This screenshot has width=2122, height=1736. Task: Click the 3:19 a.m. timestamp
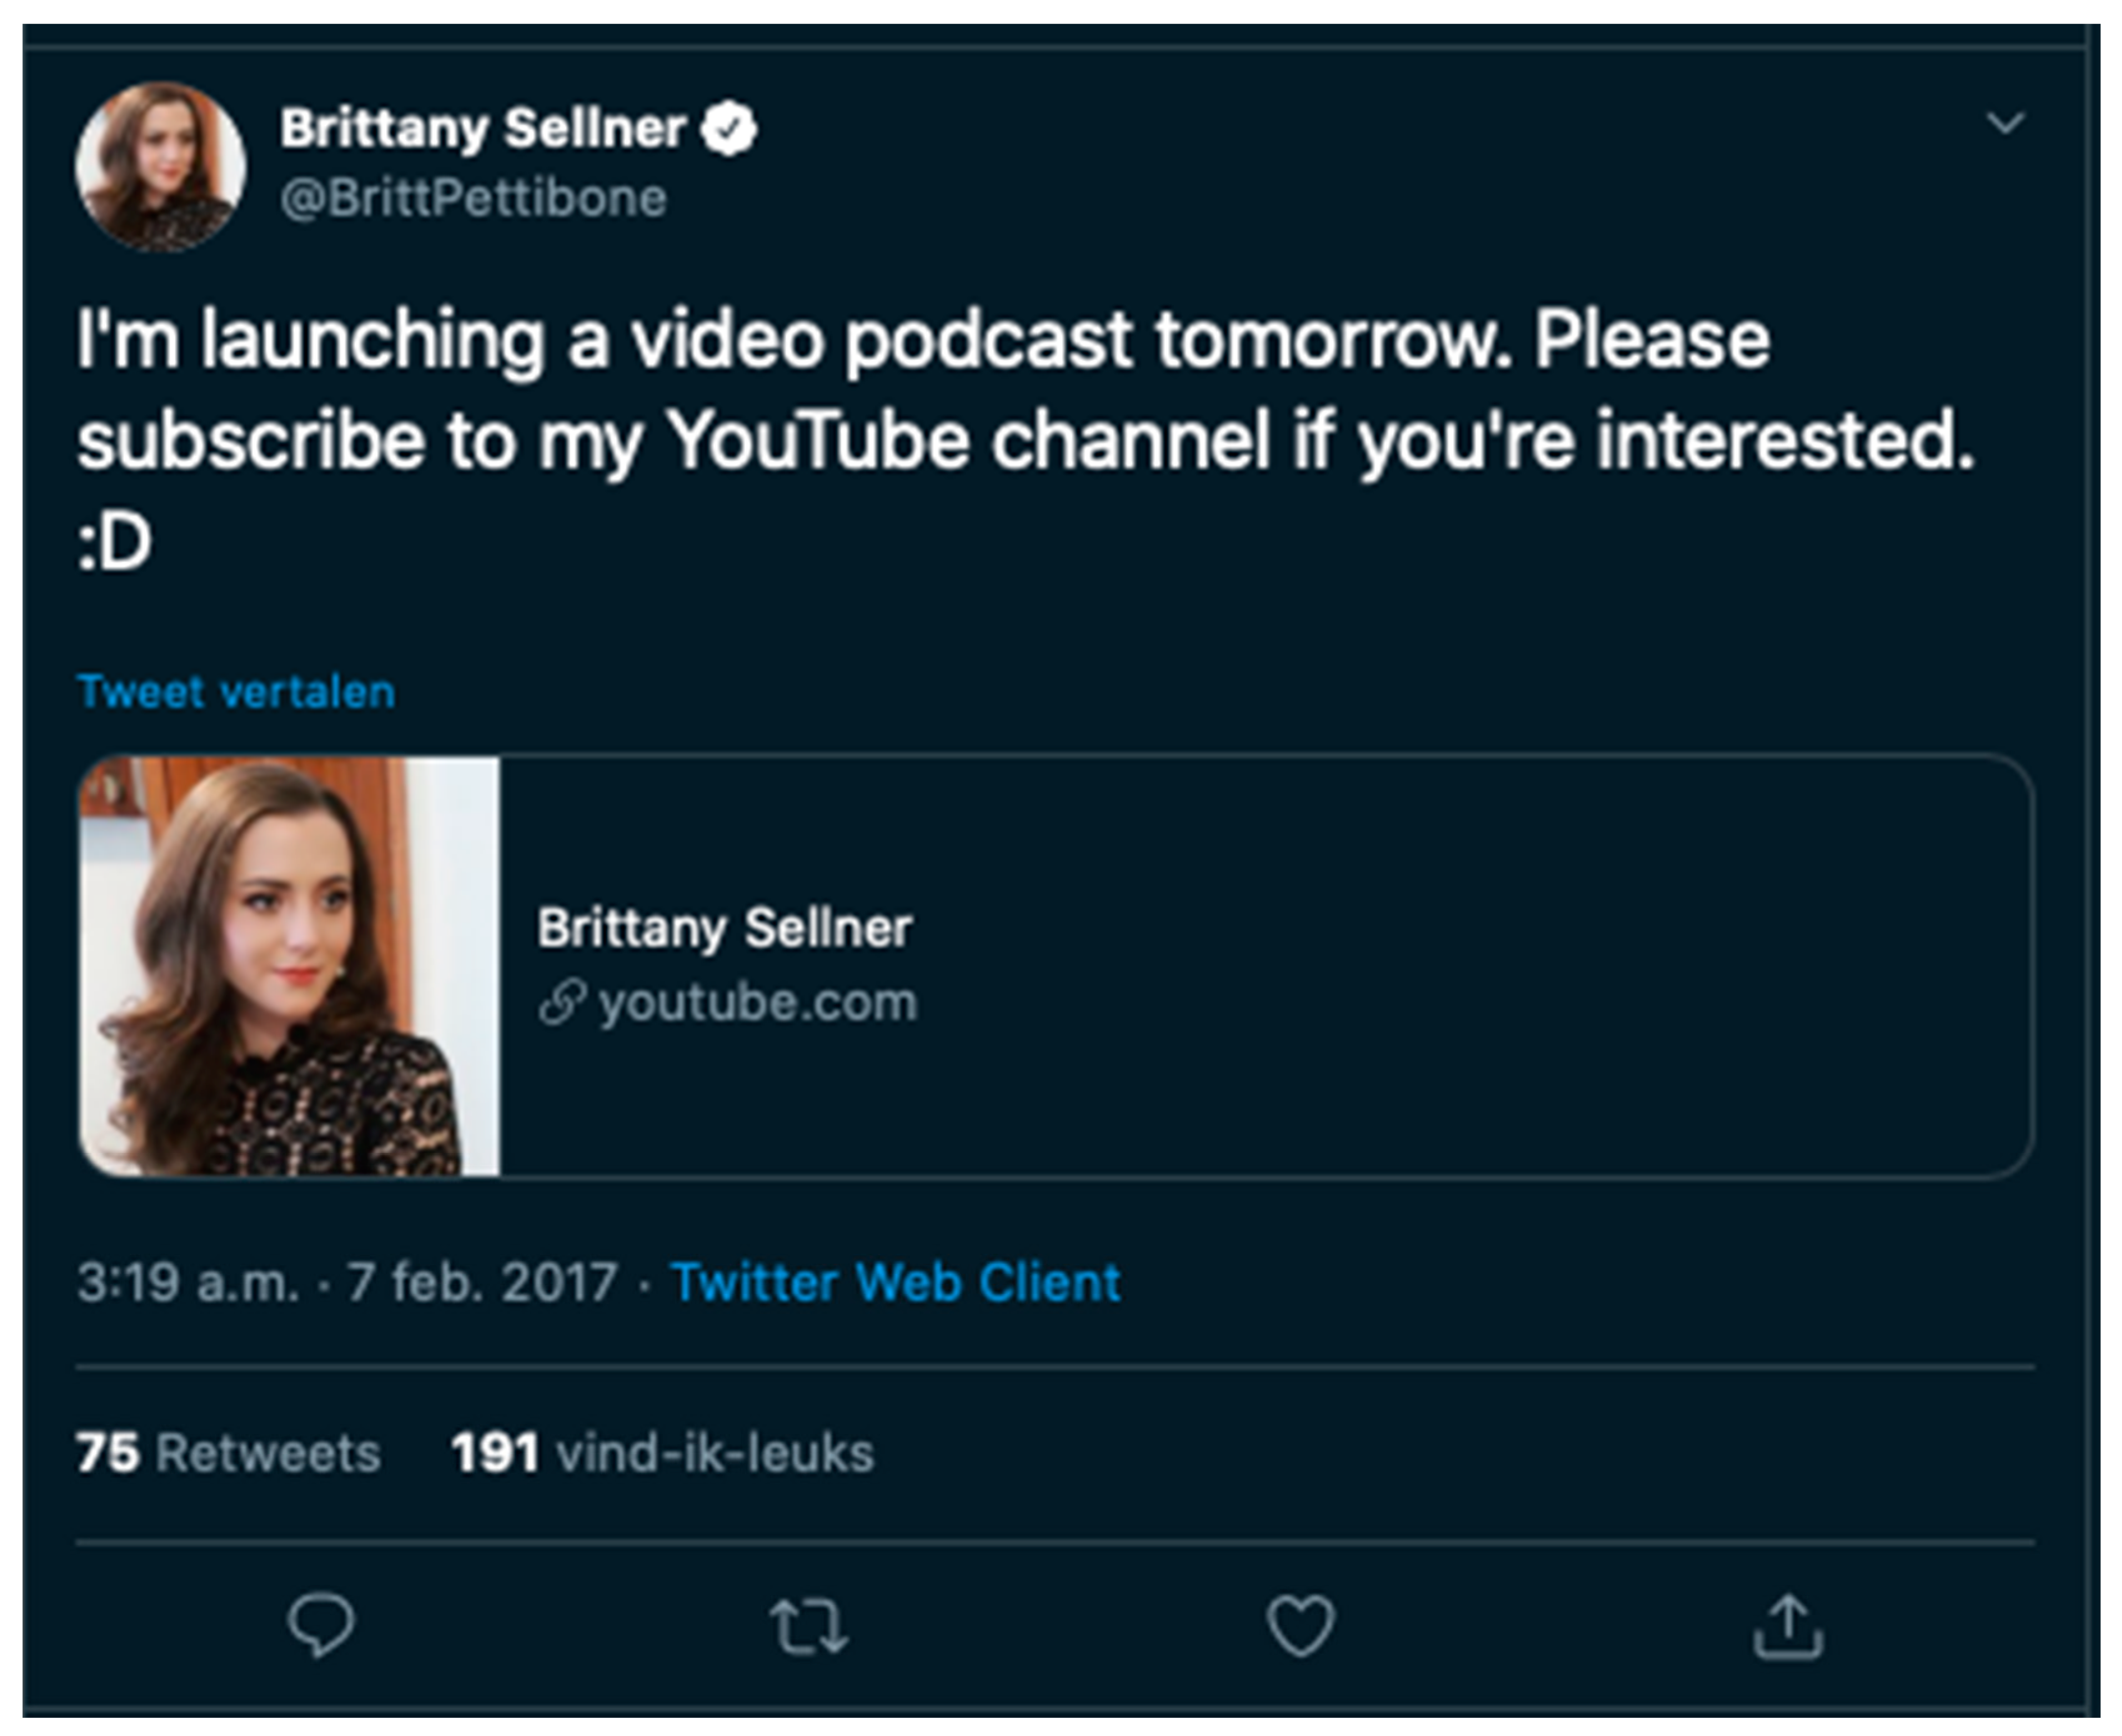[188, 1282]
